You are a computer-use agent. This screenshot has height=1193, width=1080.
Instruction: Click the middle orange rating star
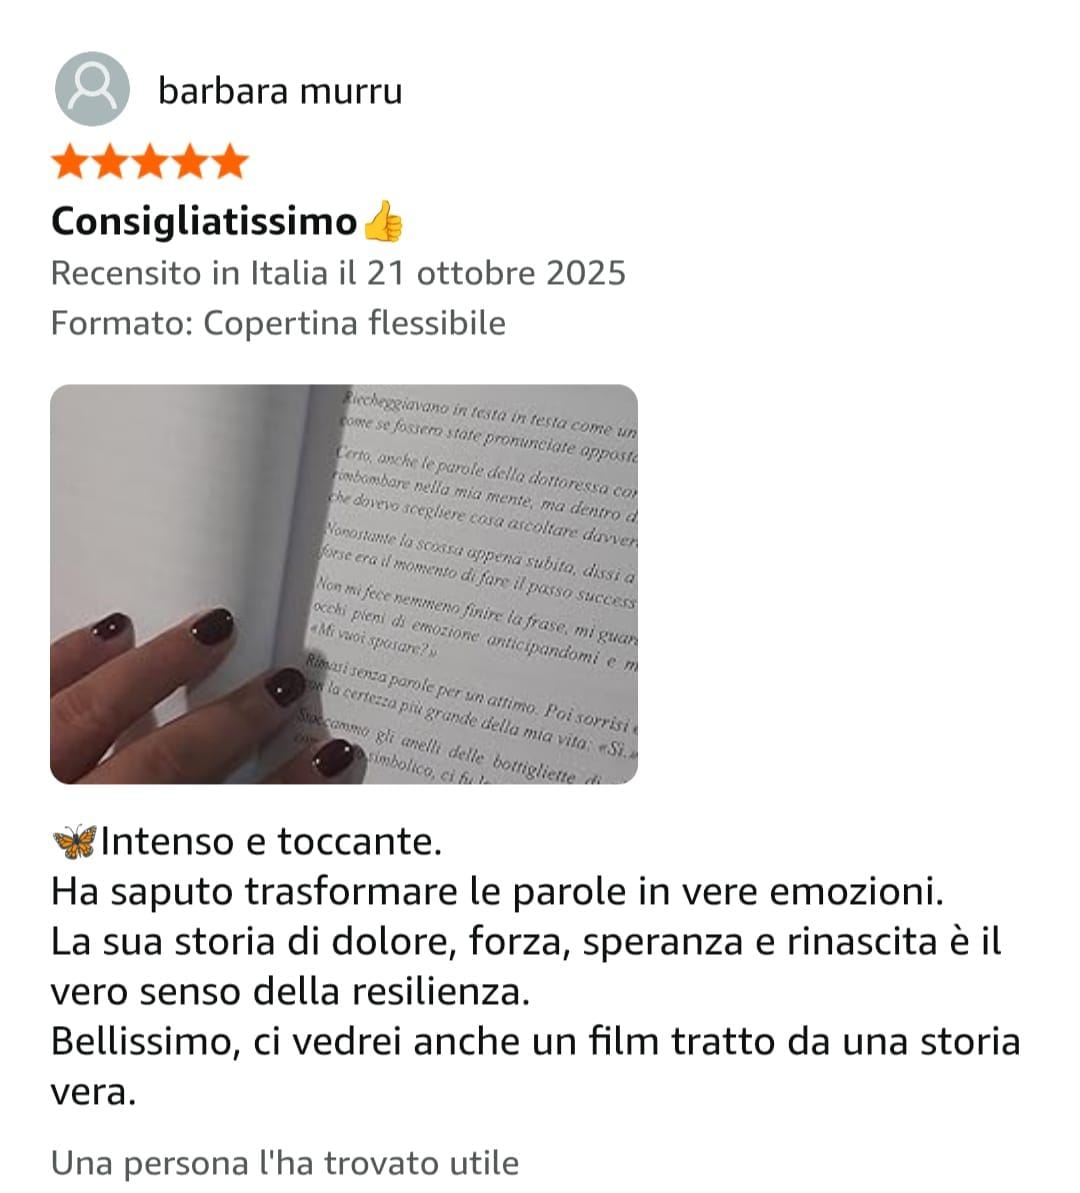tap(150, 161)
